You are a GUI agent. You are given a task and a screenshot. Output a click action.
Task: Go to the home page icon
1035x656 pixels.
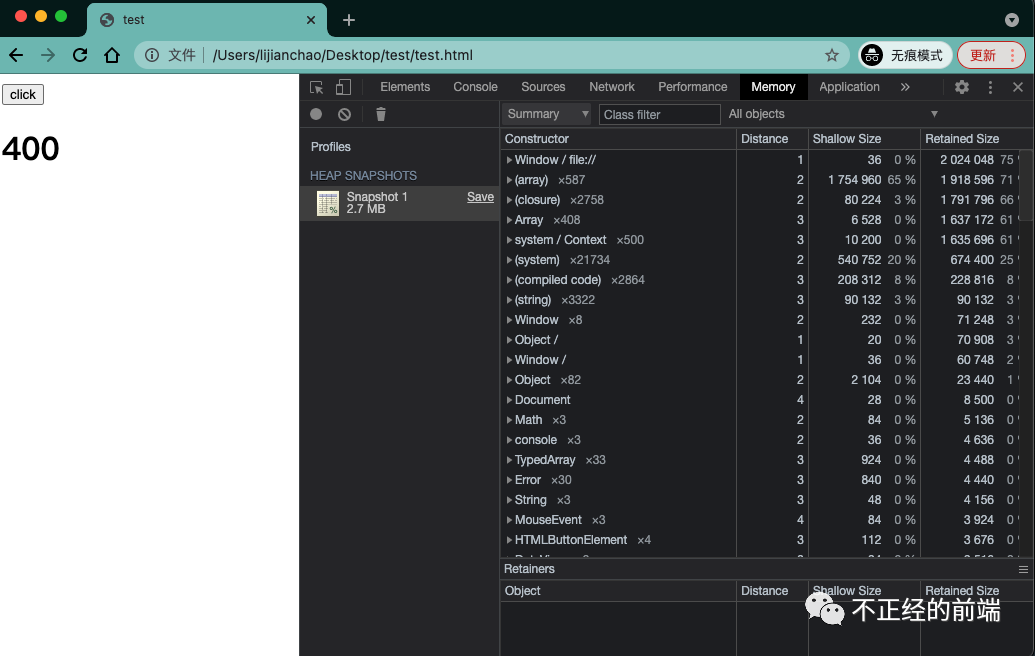pos(112,55)
